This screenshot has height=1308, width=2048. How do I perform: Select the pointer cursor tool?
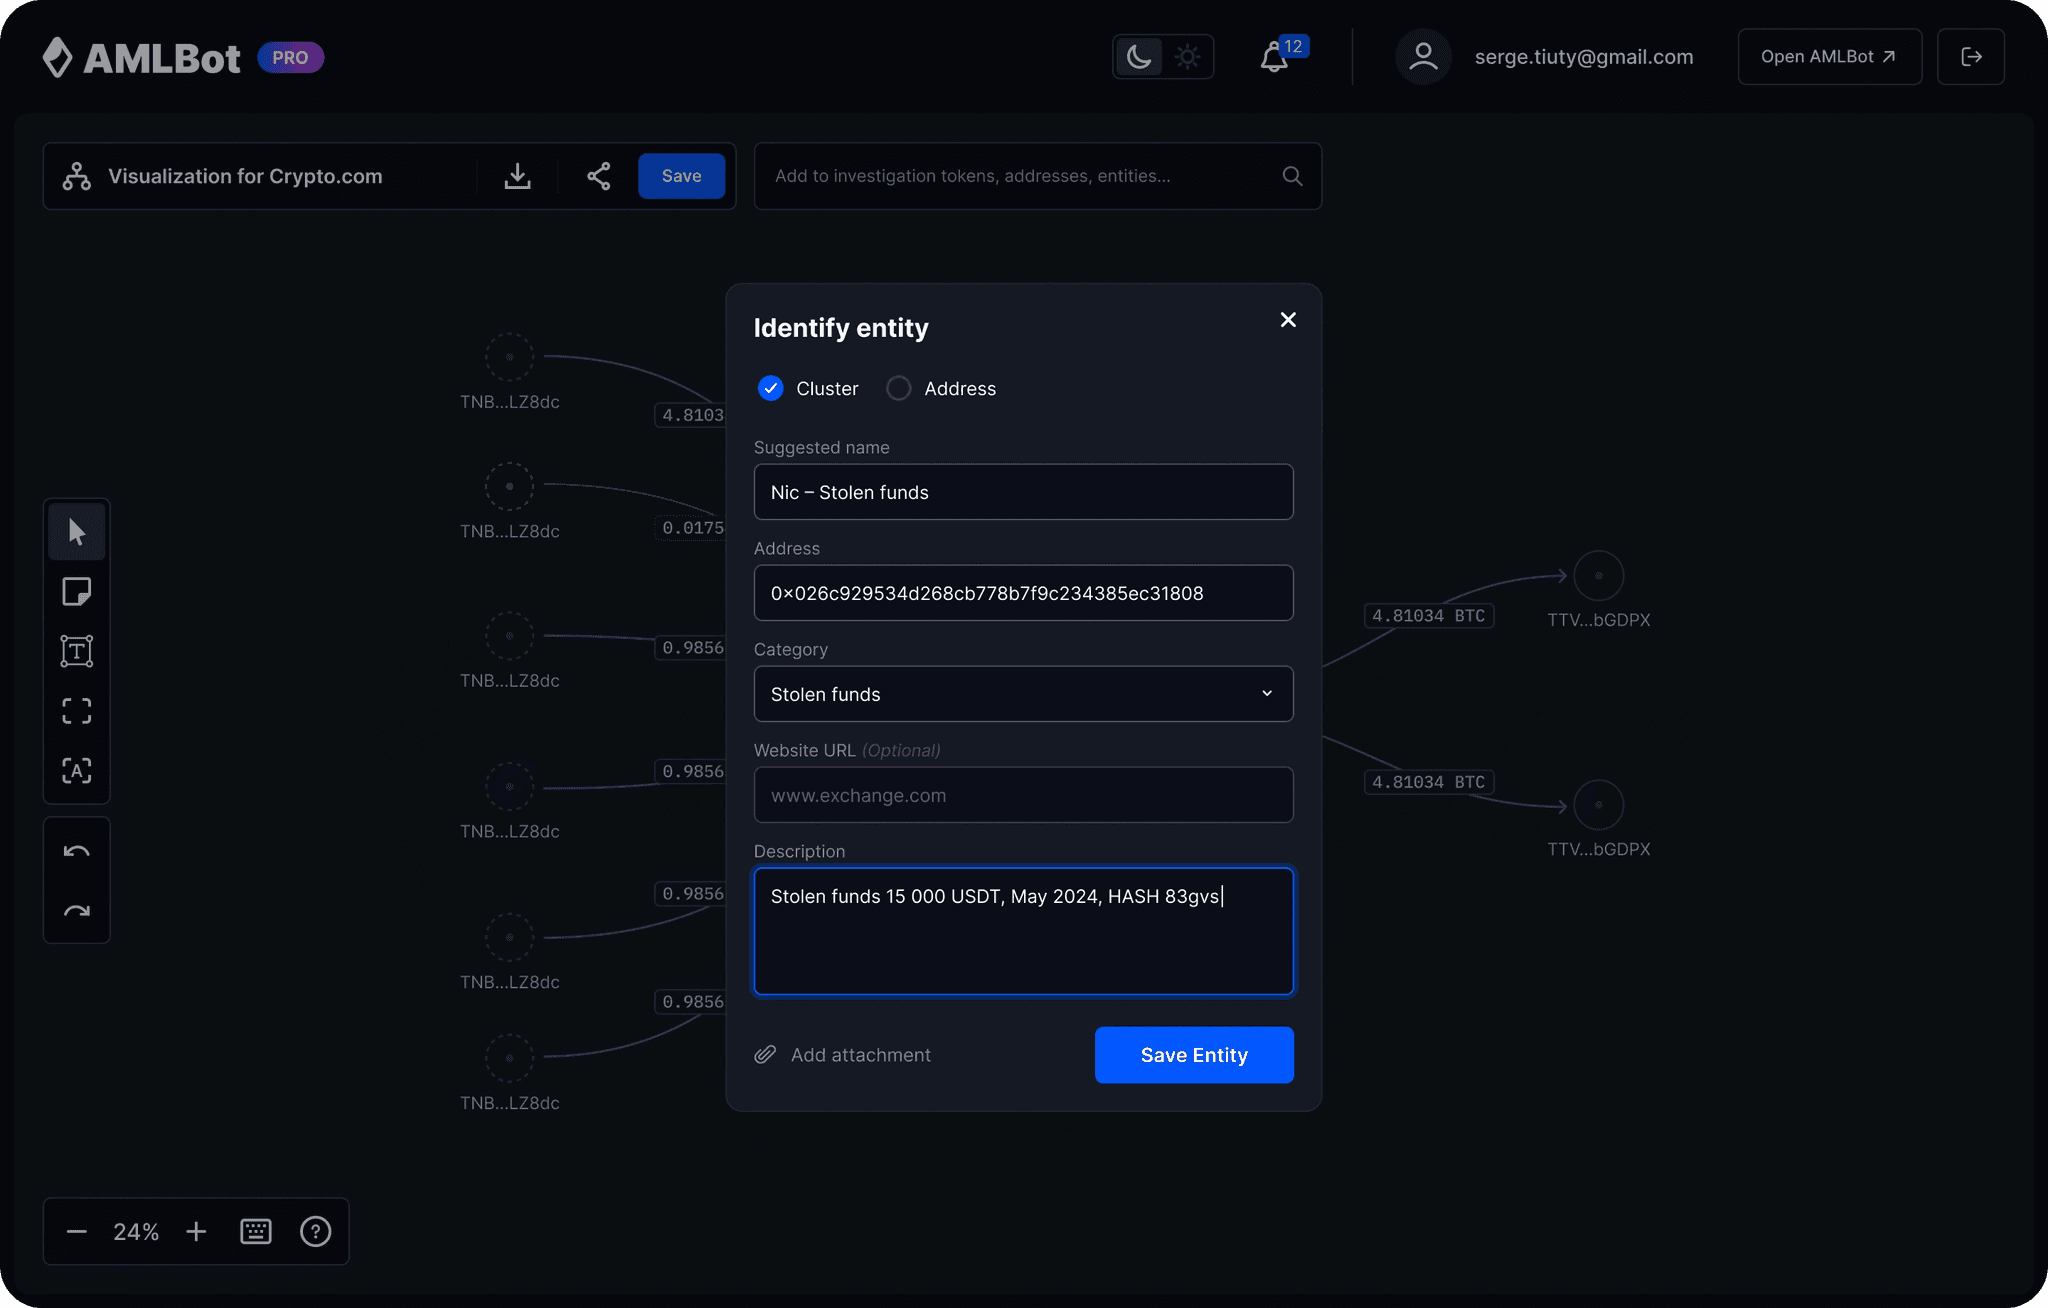[77, 531]
